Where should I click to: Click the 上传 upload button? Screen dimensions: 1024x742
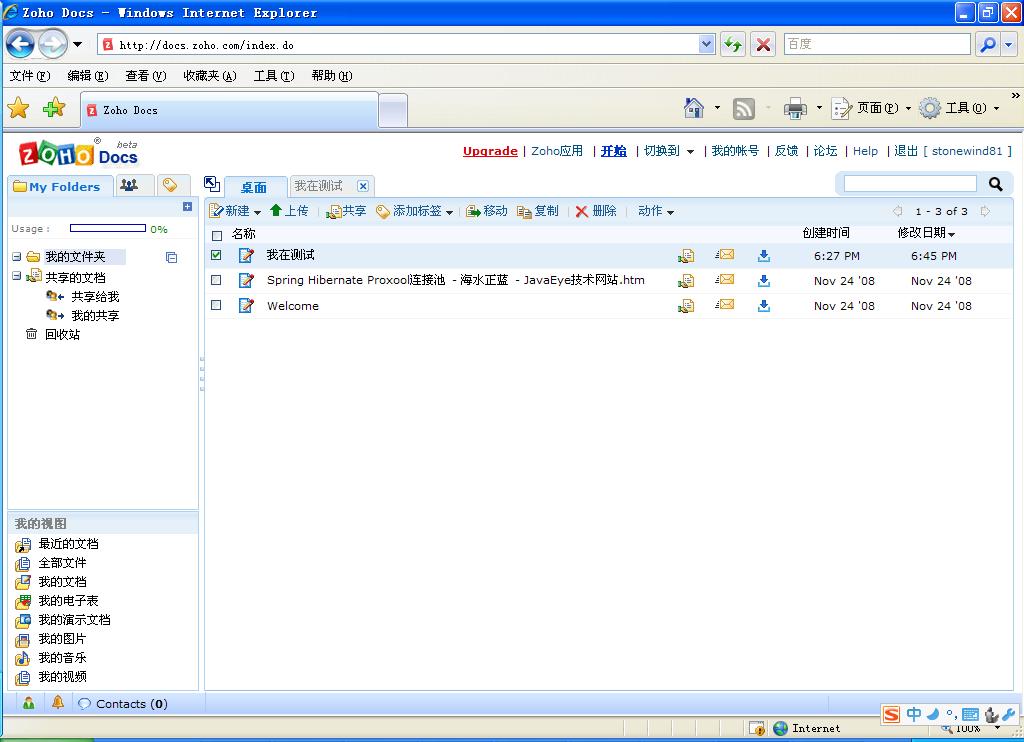289,211
